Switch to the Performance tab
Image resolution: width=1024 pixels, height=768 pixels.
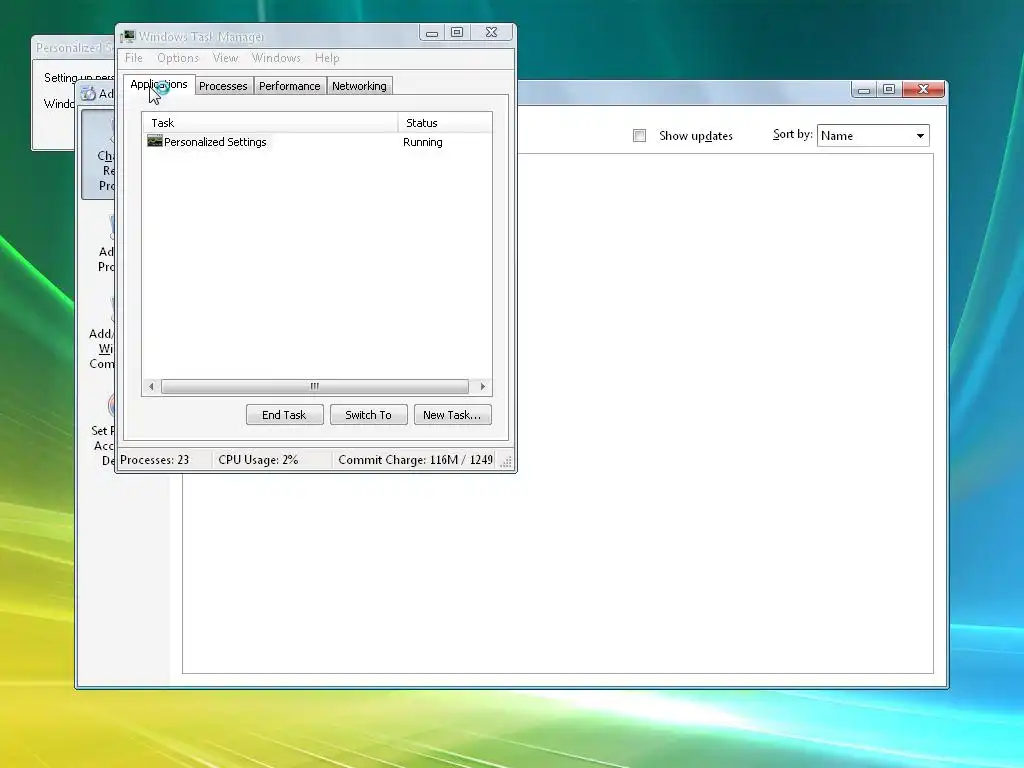point(289,86)
